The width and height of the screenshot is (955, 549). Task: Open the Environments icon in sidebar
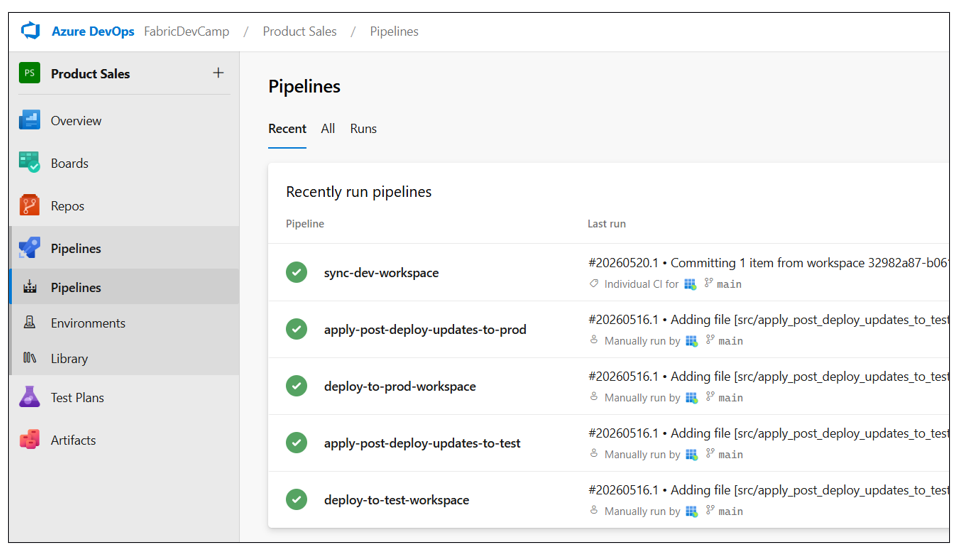(29, 322)
